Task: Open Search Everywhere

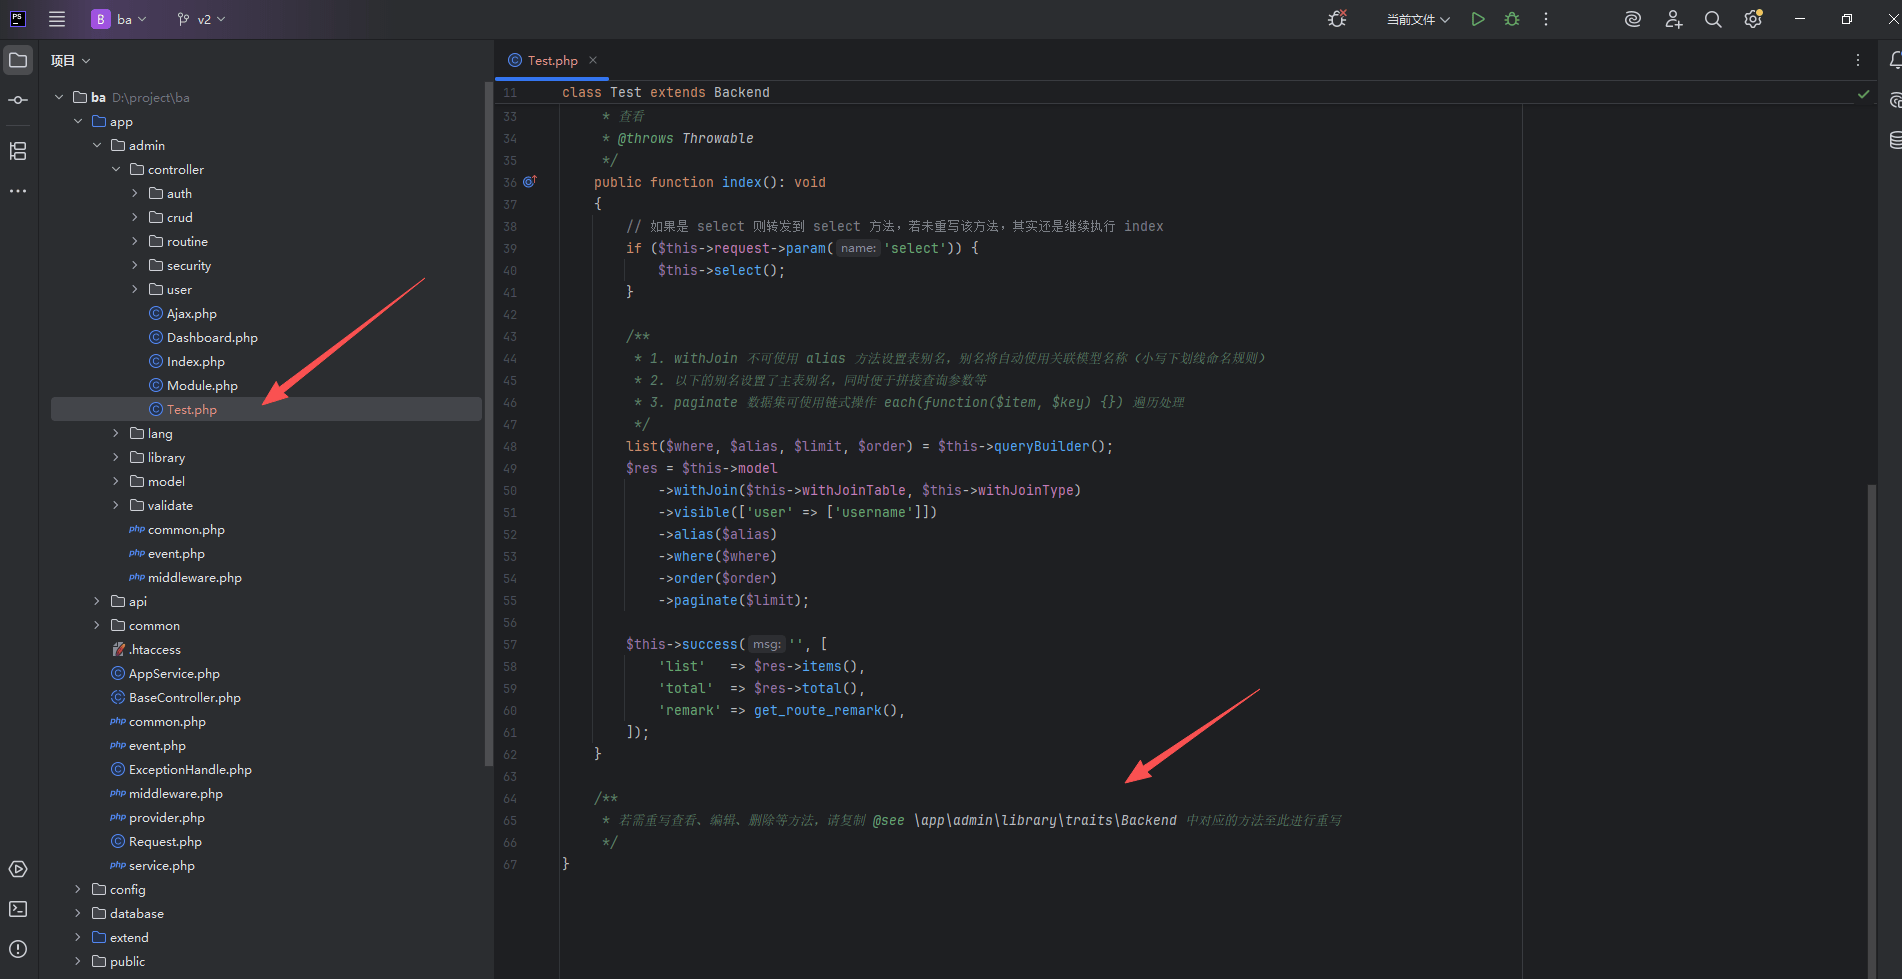Action: [1713, 18]
